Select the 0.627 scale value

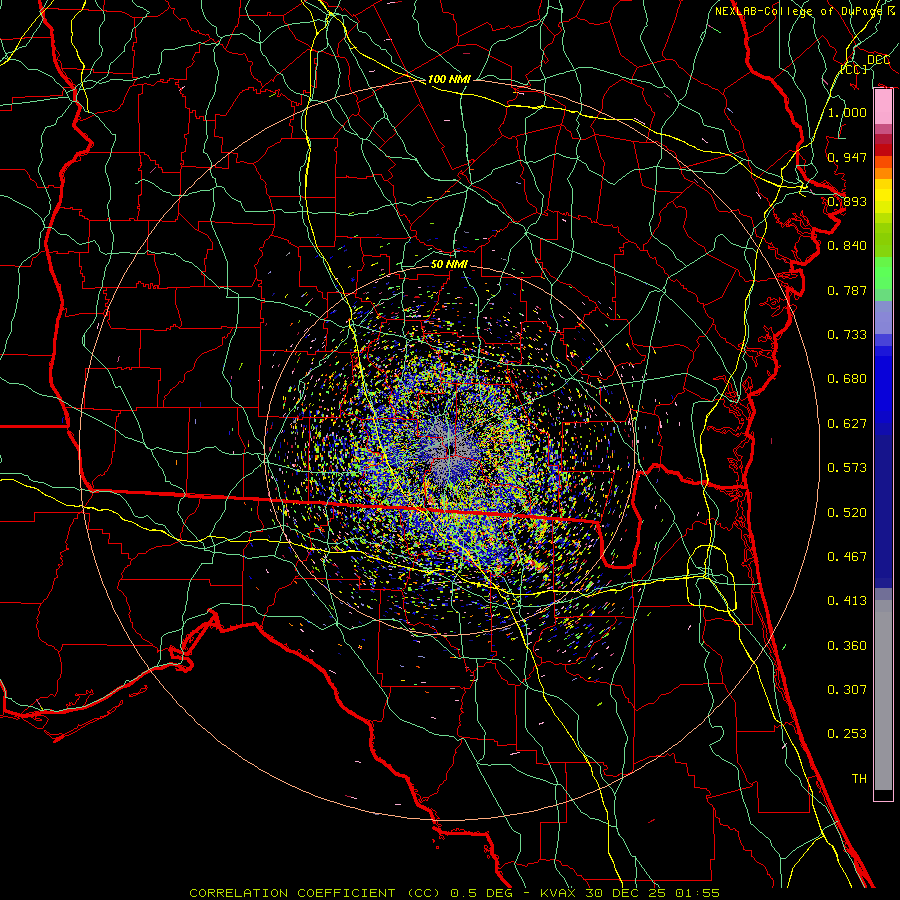click(x=847, y=424)
